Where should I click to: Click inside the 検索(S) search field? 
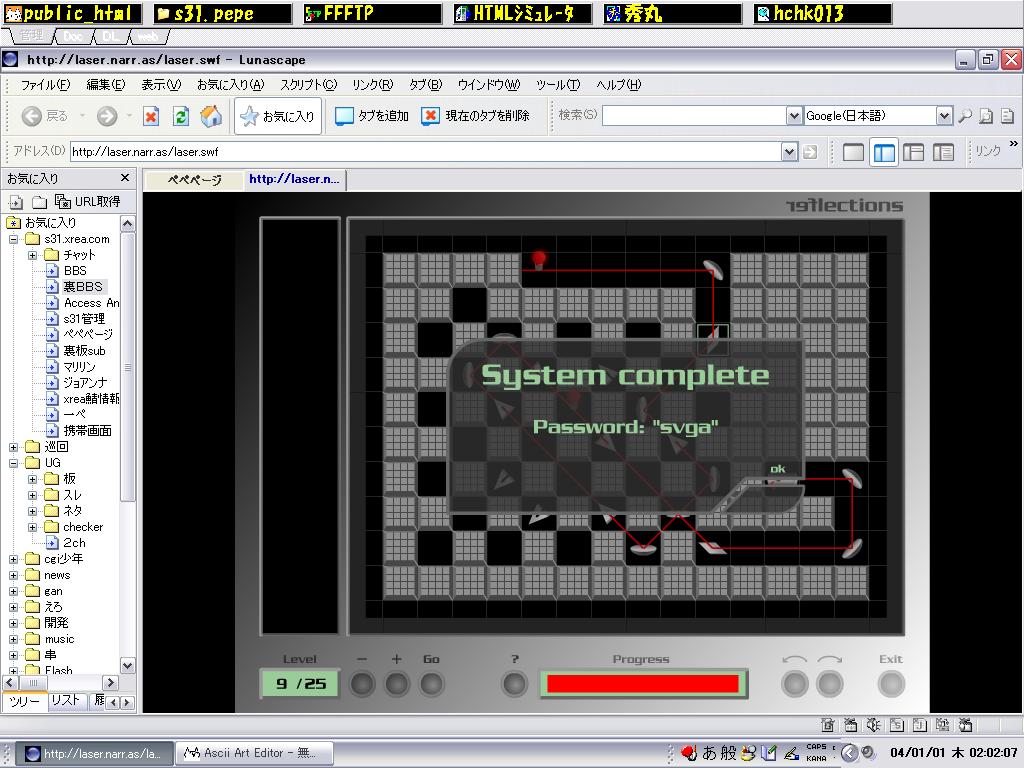[694, 116]
